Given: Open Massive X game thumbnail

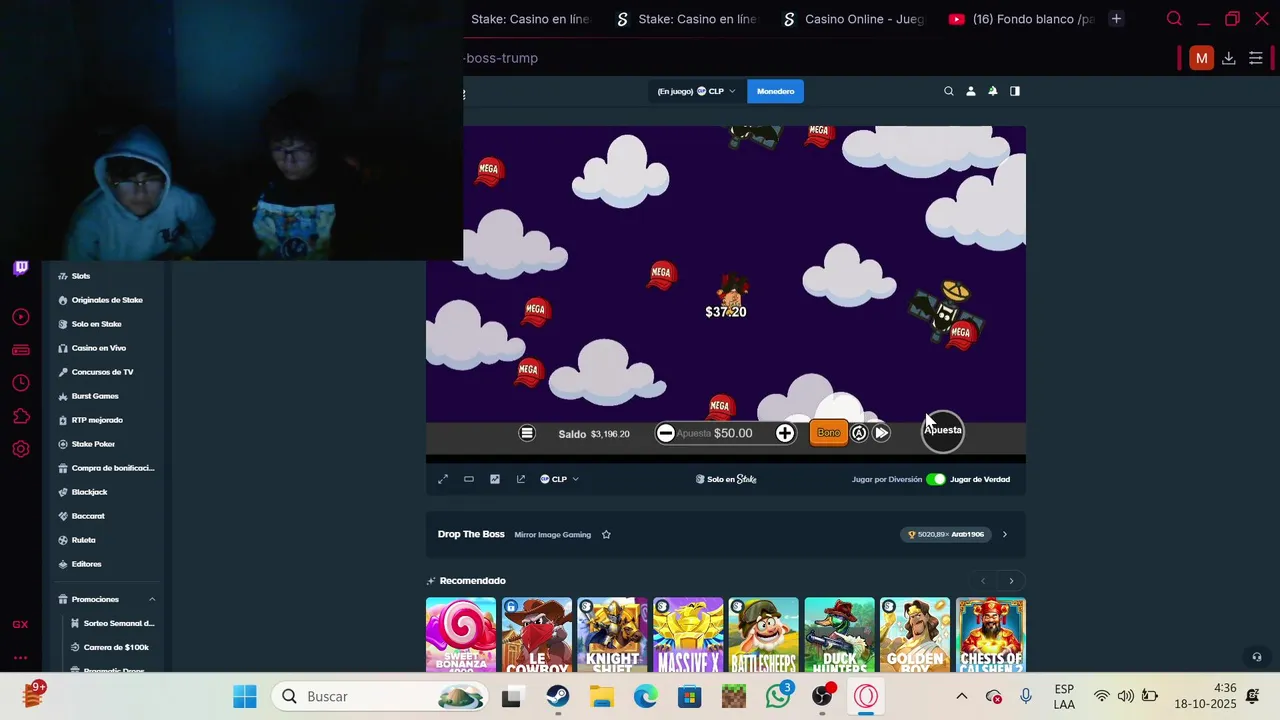Looking at the screenshot, I should [x=688, y=635].
